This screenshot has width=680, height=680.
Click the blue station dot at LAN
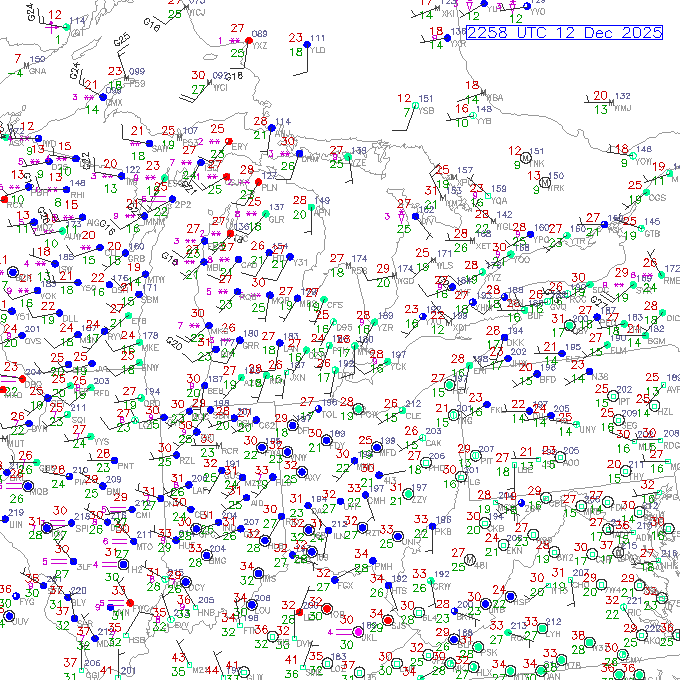[280, 343]
